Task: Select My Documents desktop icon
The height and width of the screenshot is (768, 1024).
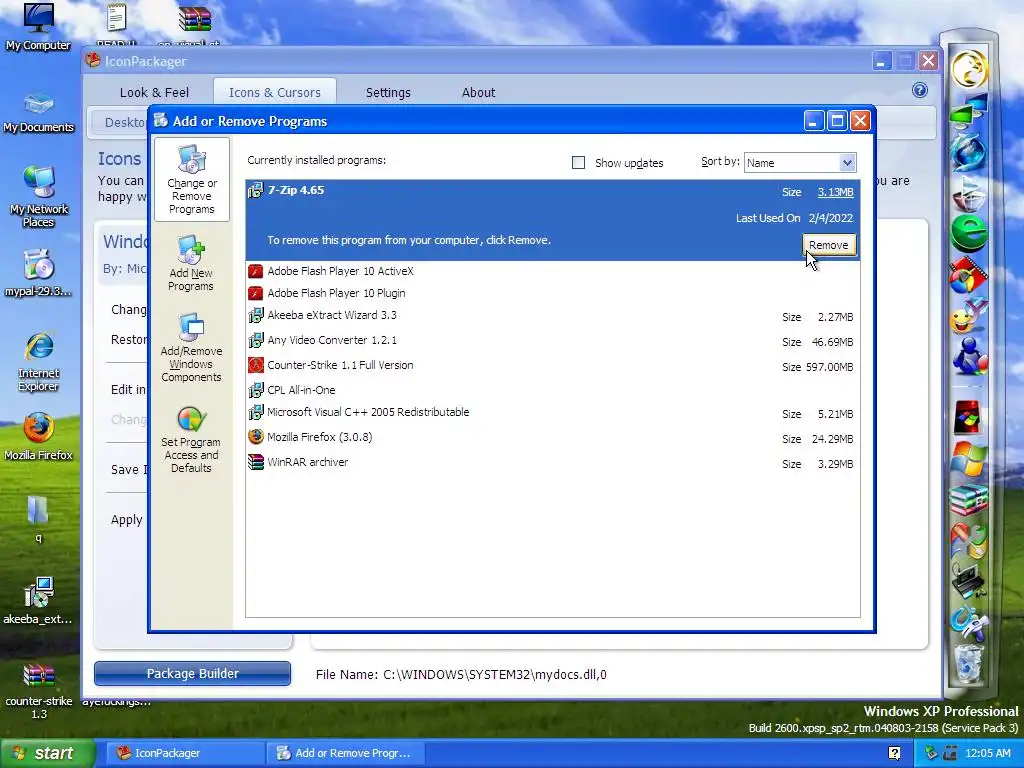Action: coord(39,112)
